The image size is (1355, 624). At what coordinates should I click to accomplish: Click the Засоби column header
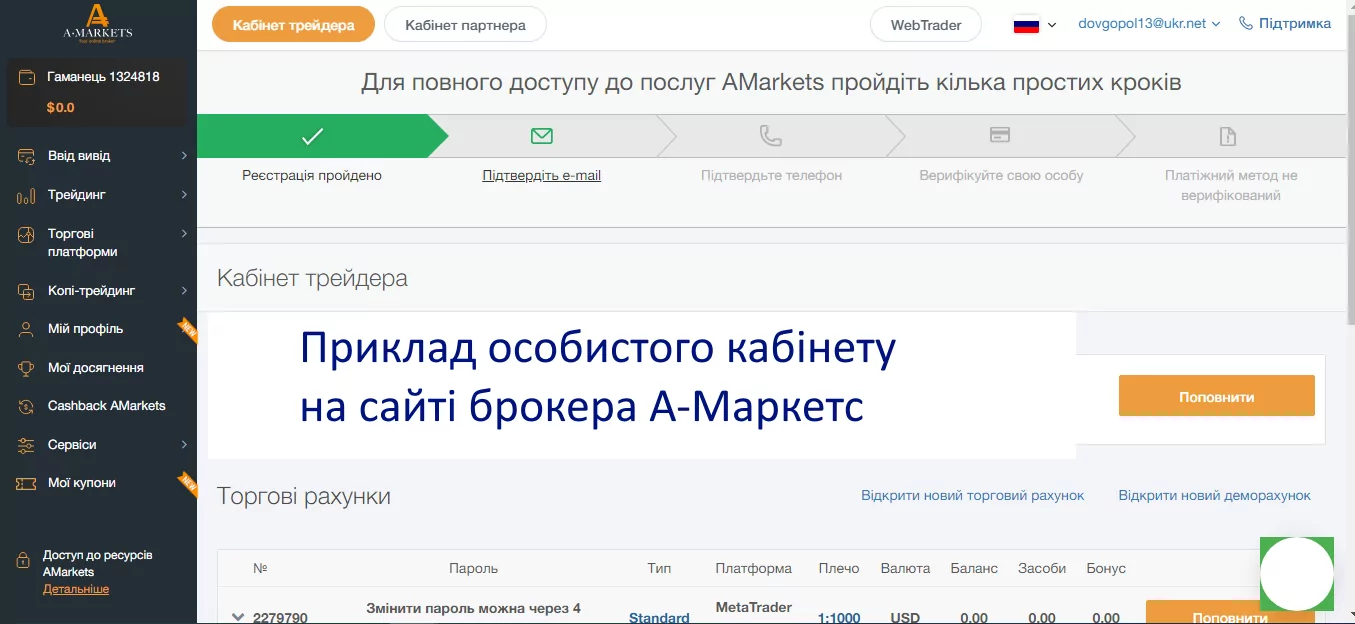[1042, 568]
